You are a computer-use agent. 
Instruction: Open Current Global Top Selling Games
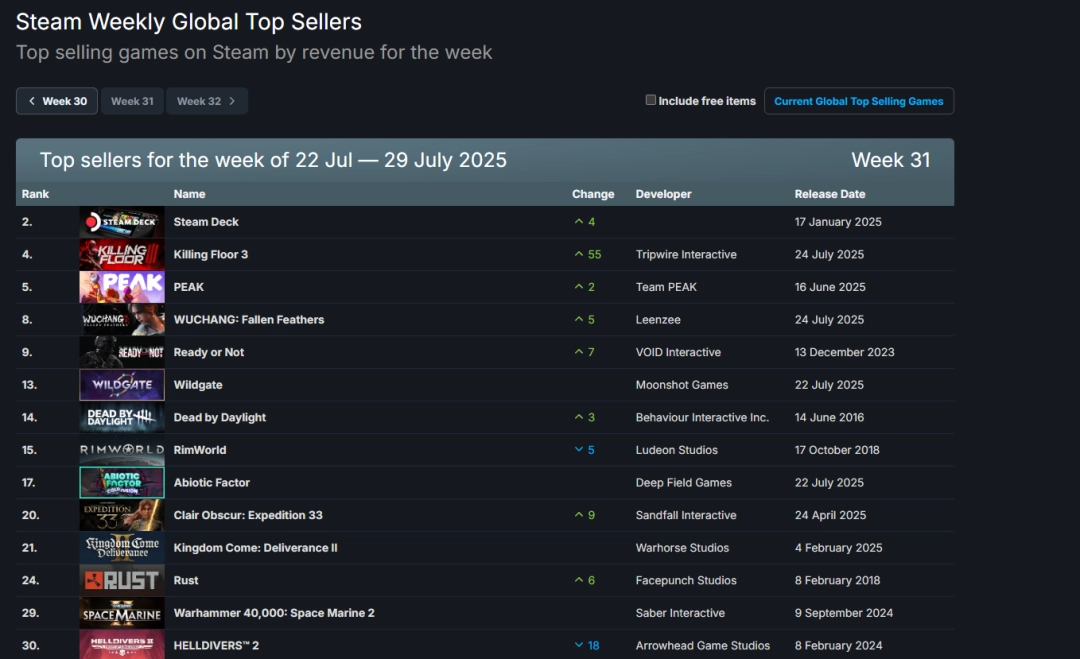(x=858, y=101)
